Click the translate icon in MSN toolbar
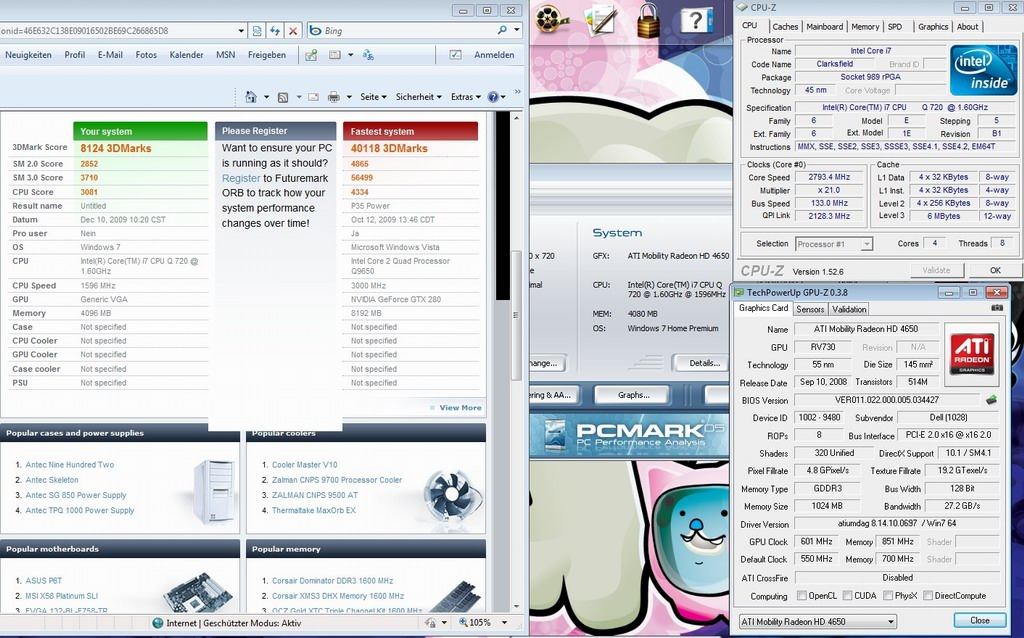This screenshot has width=1024, height=638. point(368,55)
